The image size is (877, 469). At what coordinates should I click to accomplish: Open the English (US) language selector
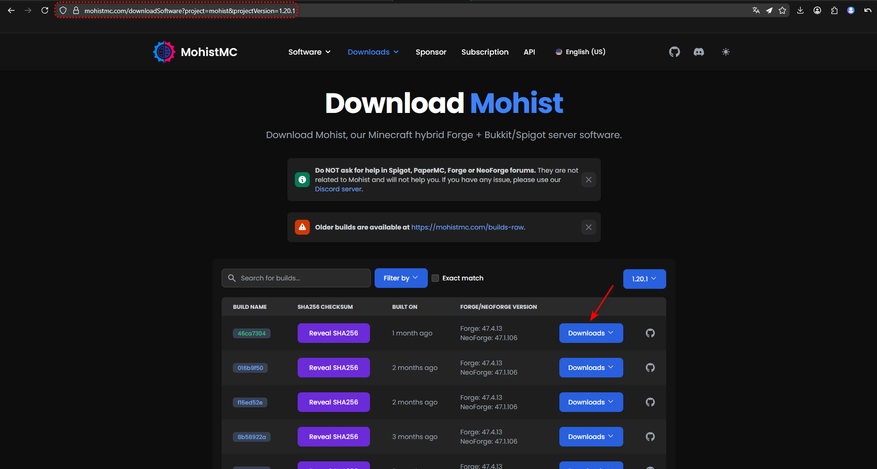coord(580,52)
